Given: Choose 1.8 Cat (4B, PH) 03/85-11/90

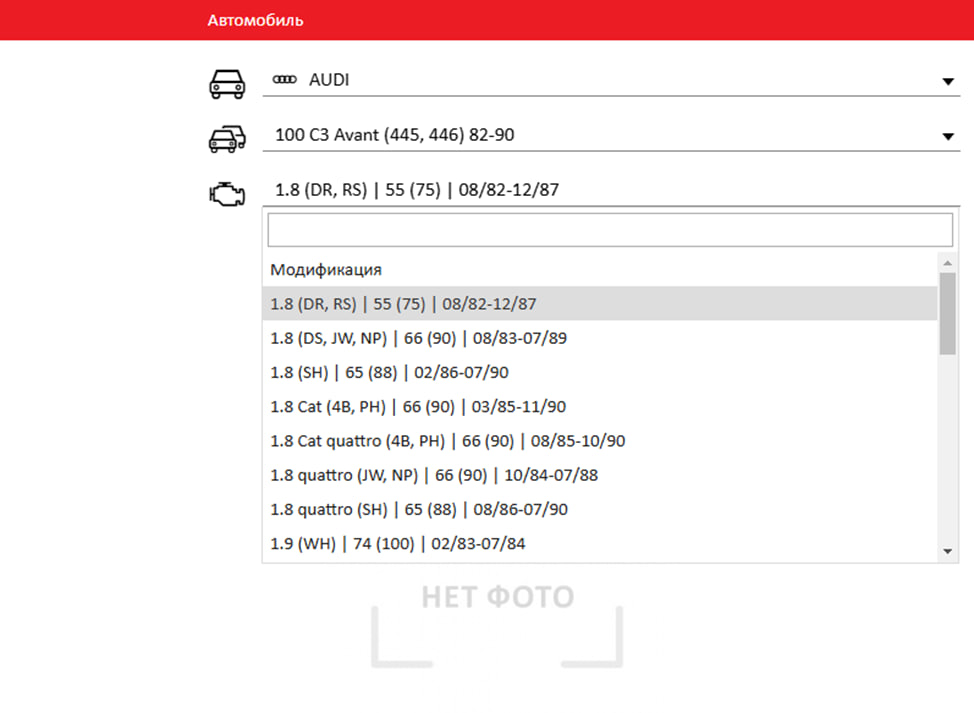Looking at the screenshot, I should (x=599, y=406).
